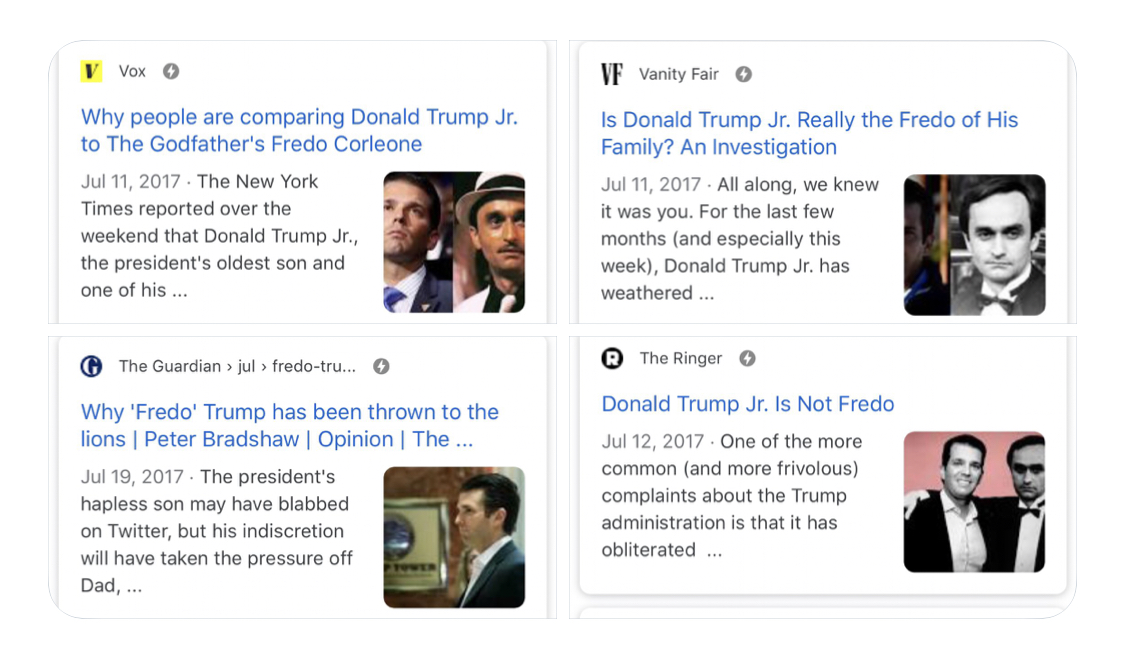The width and height of the screenshot is (1125, 672).
Task: Open the Vanity Fair 'An Investigation' headline
Action: click(809, 133)
